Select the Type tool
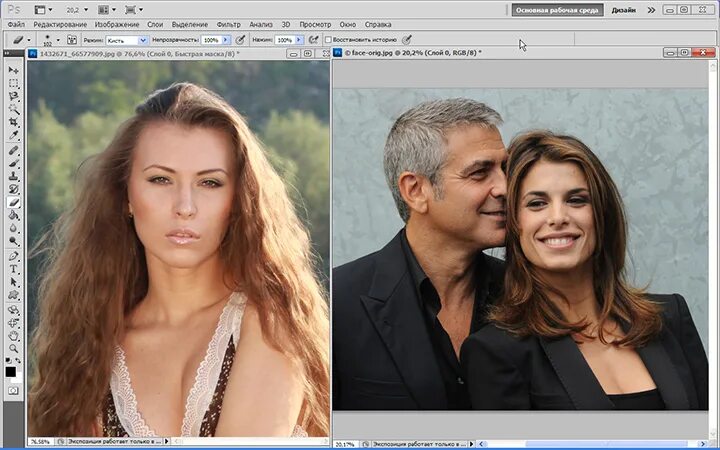The height and width of the screenshot is (450, 720). (x=13, y=269)
